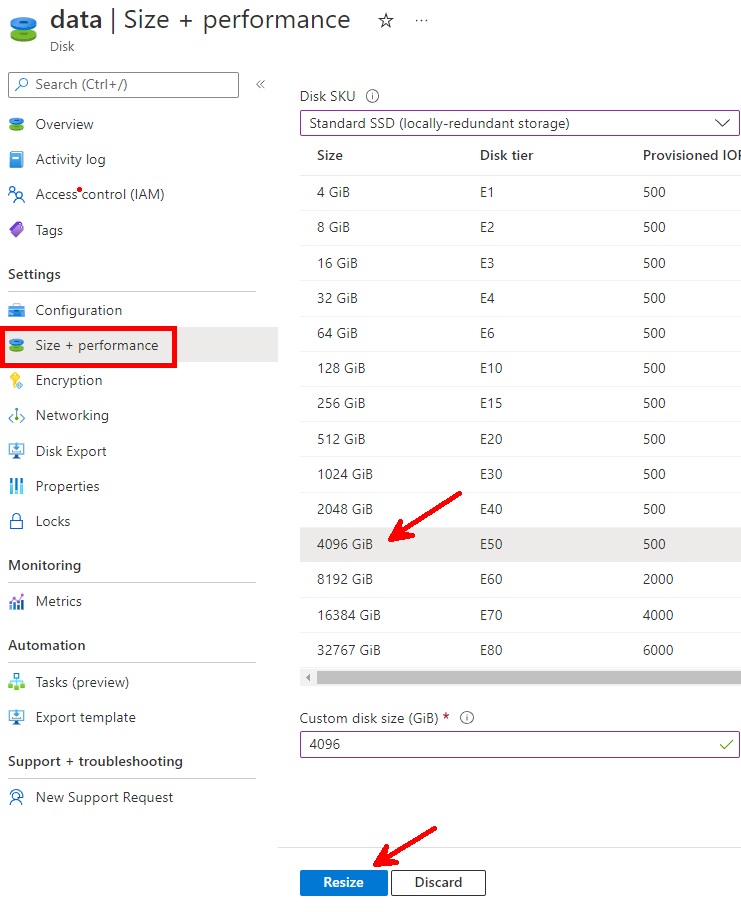Open Overview menu item

coord(64,124)
